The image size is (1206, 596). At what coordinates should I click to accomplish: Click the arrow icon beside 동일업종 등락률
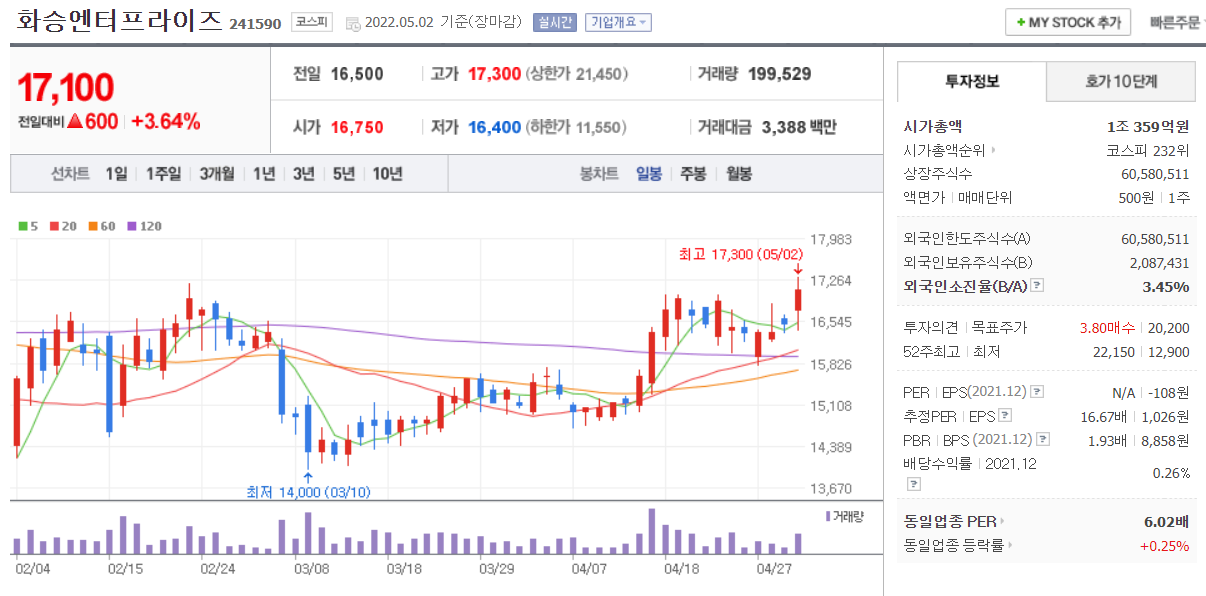tap(1010, 545)
